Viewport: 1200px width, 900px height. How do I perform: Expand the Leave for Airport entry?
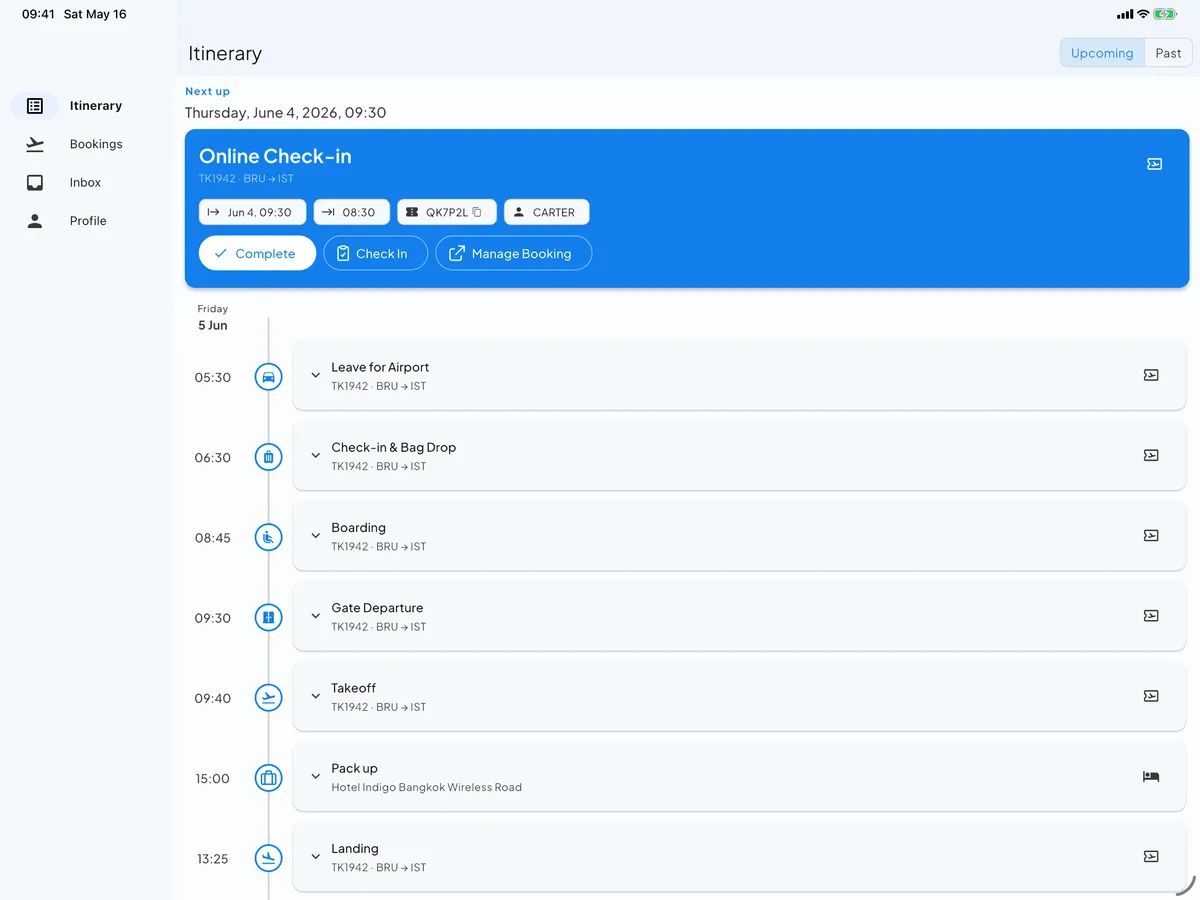coord(315,375)
